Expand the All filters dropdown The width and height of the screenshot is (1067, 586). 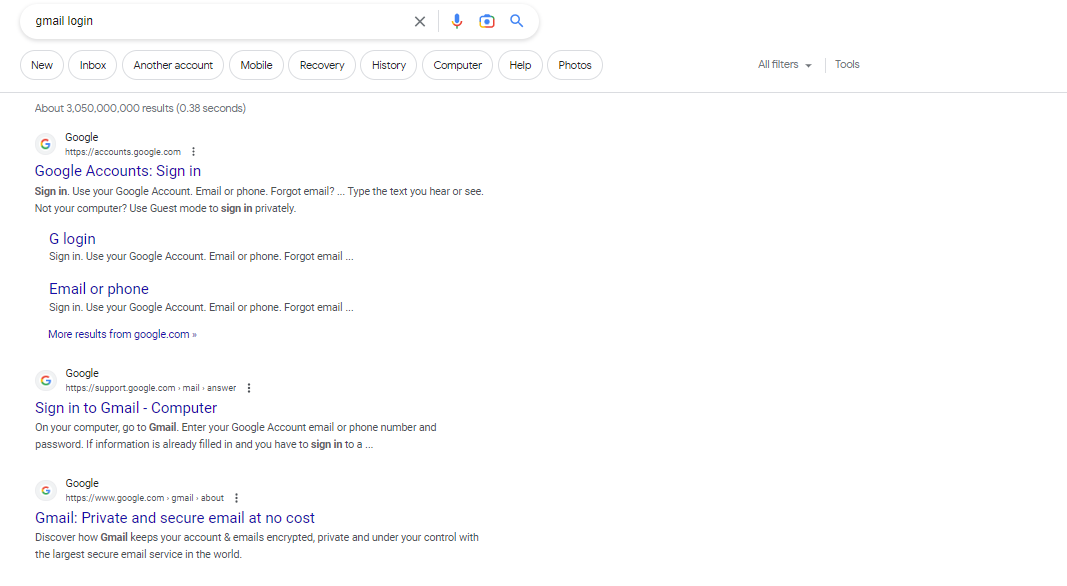coord(785,65)
